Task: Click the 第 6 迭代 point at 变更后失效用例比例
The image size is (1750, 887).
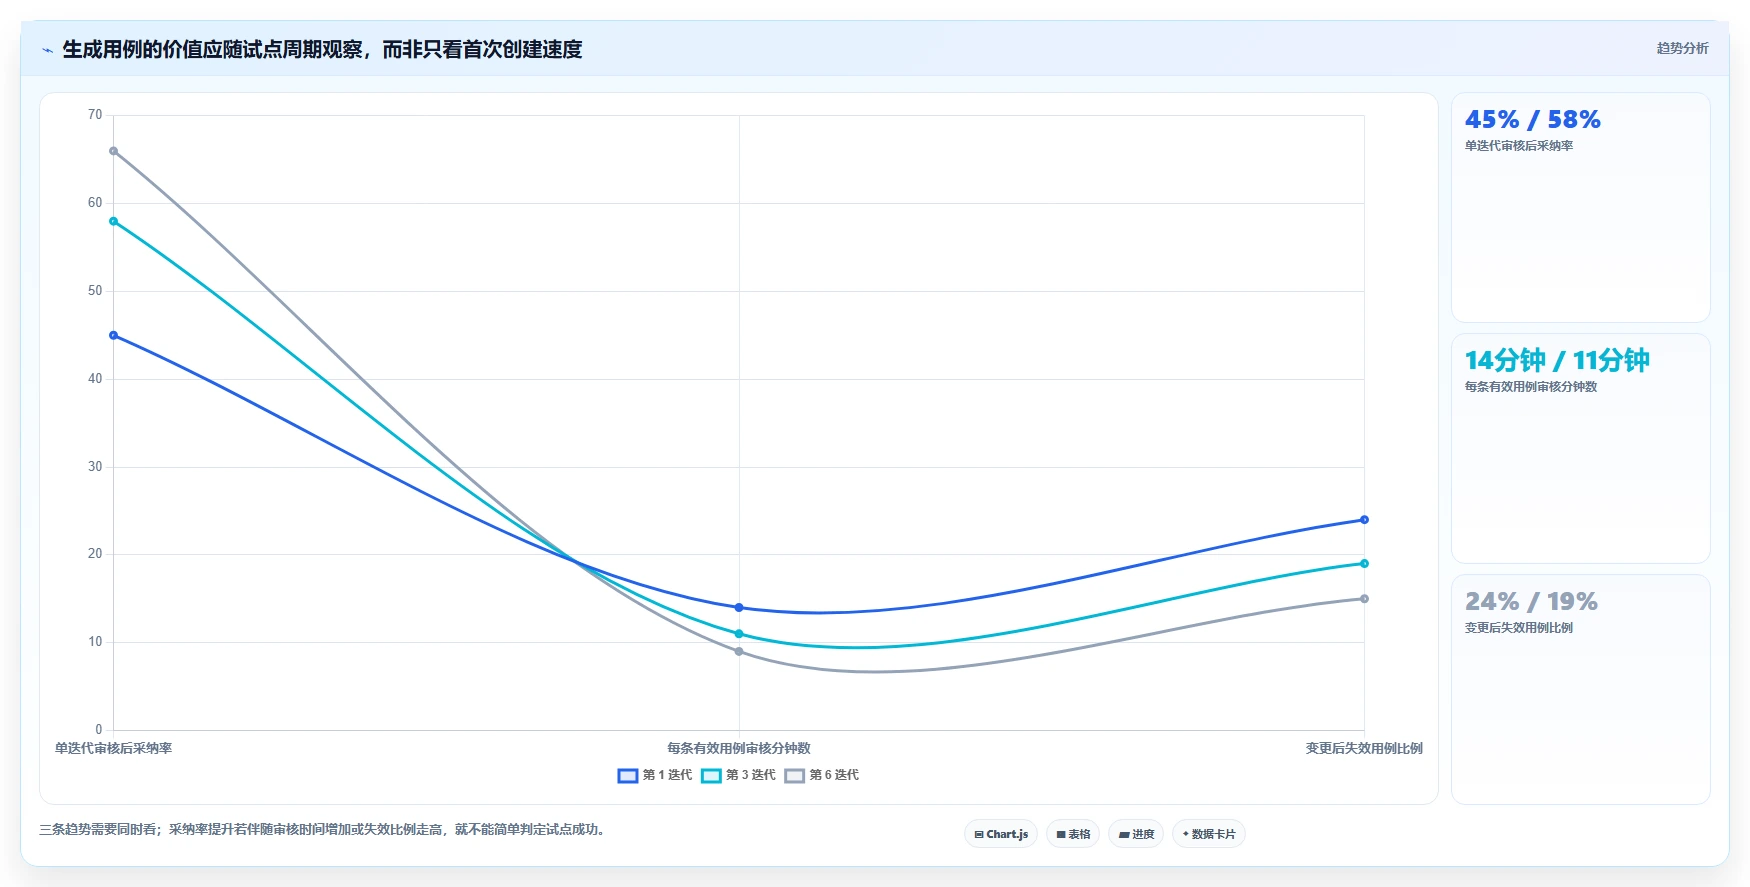Action: (1364, 599)
